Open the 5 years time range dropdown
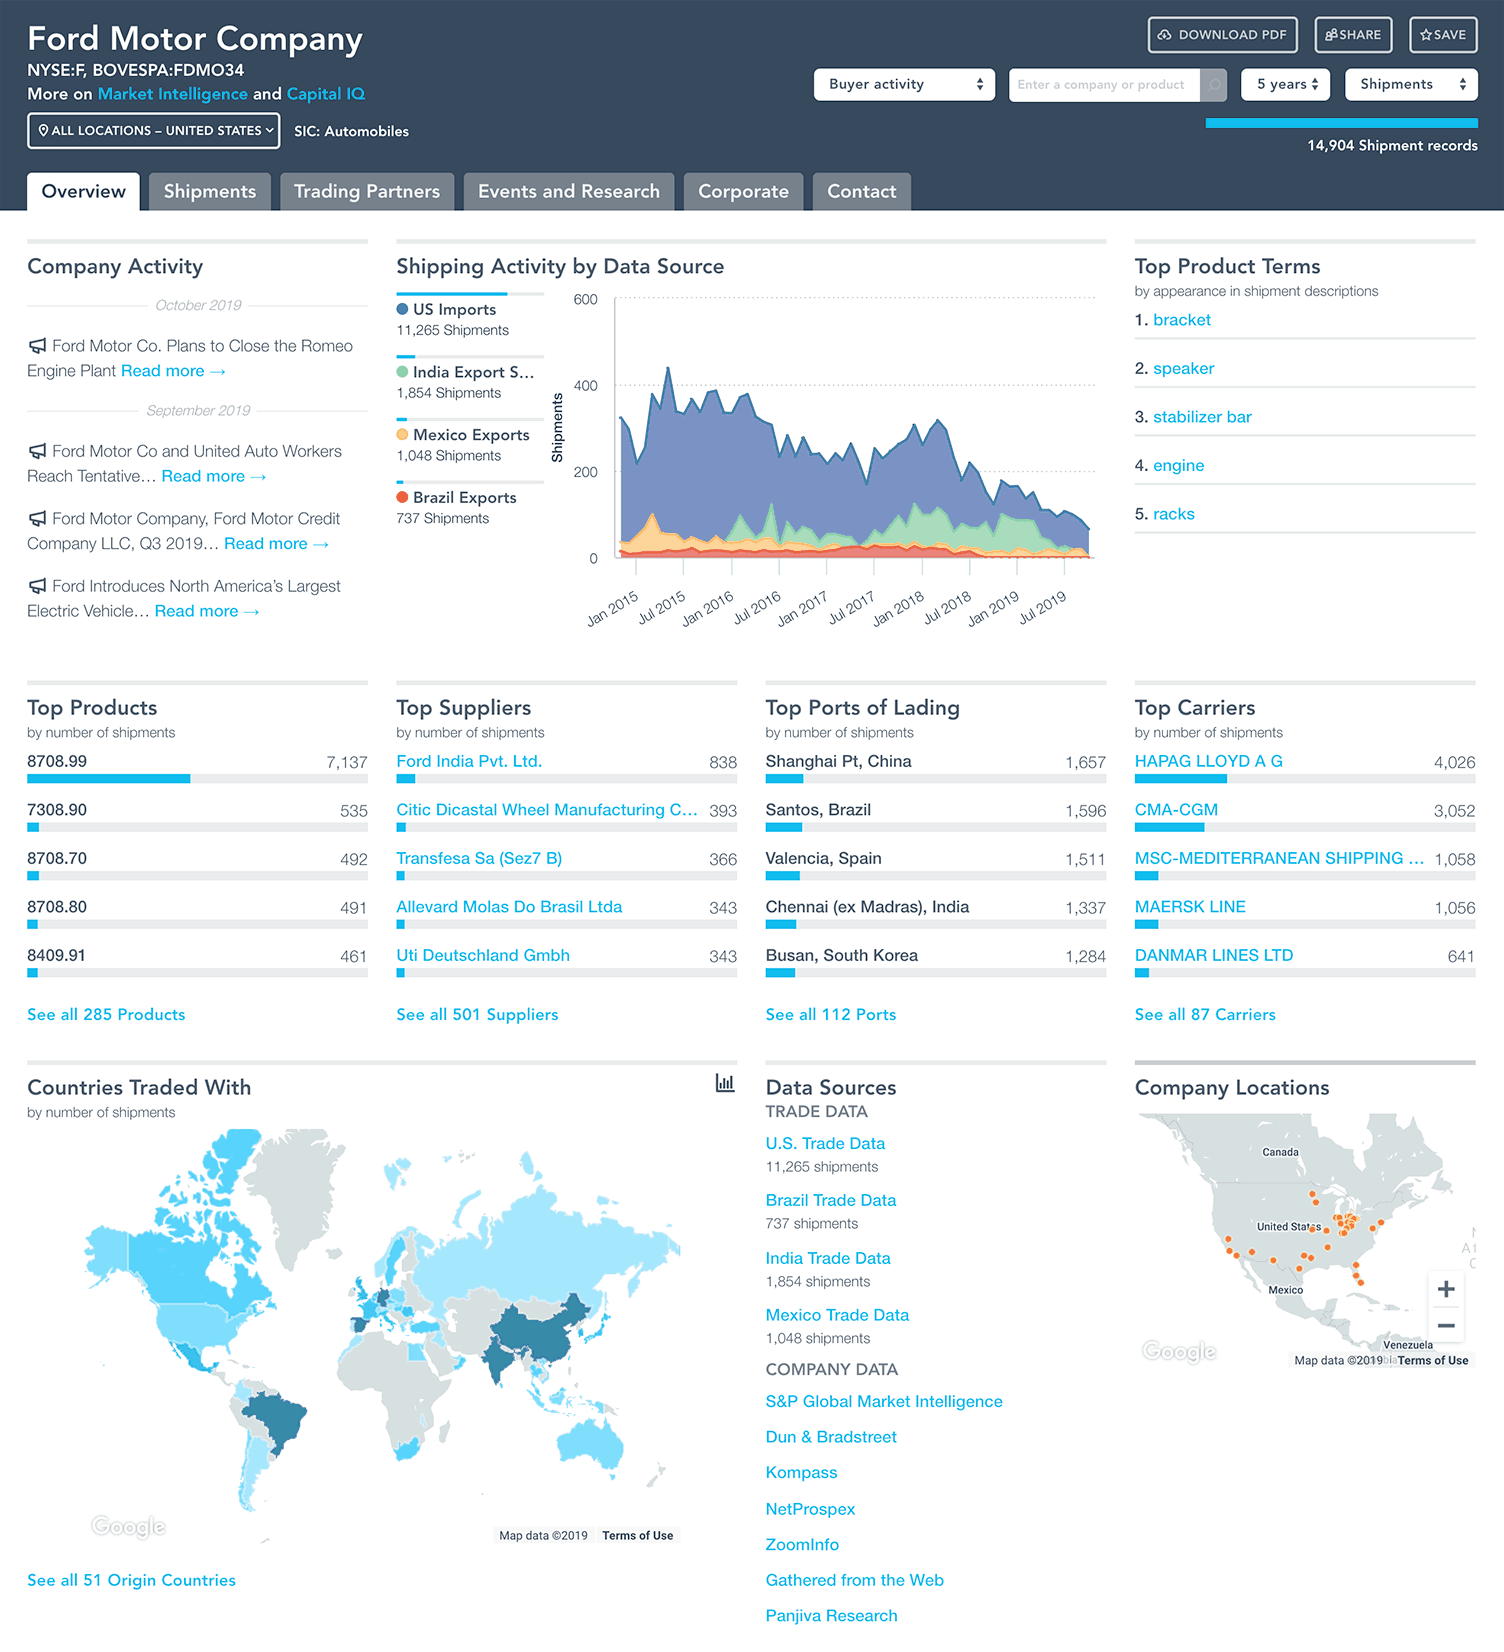1504x1652 pixels. pos(1287,85)
